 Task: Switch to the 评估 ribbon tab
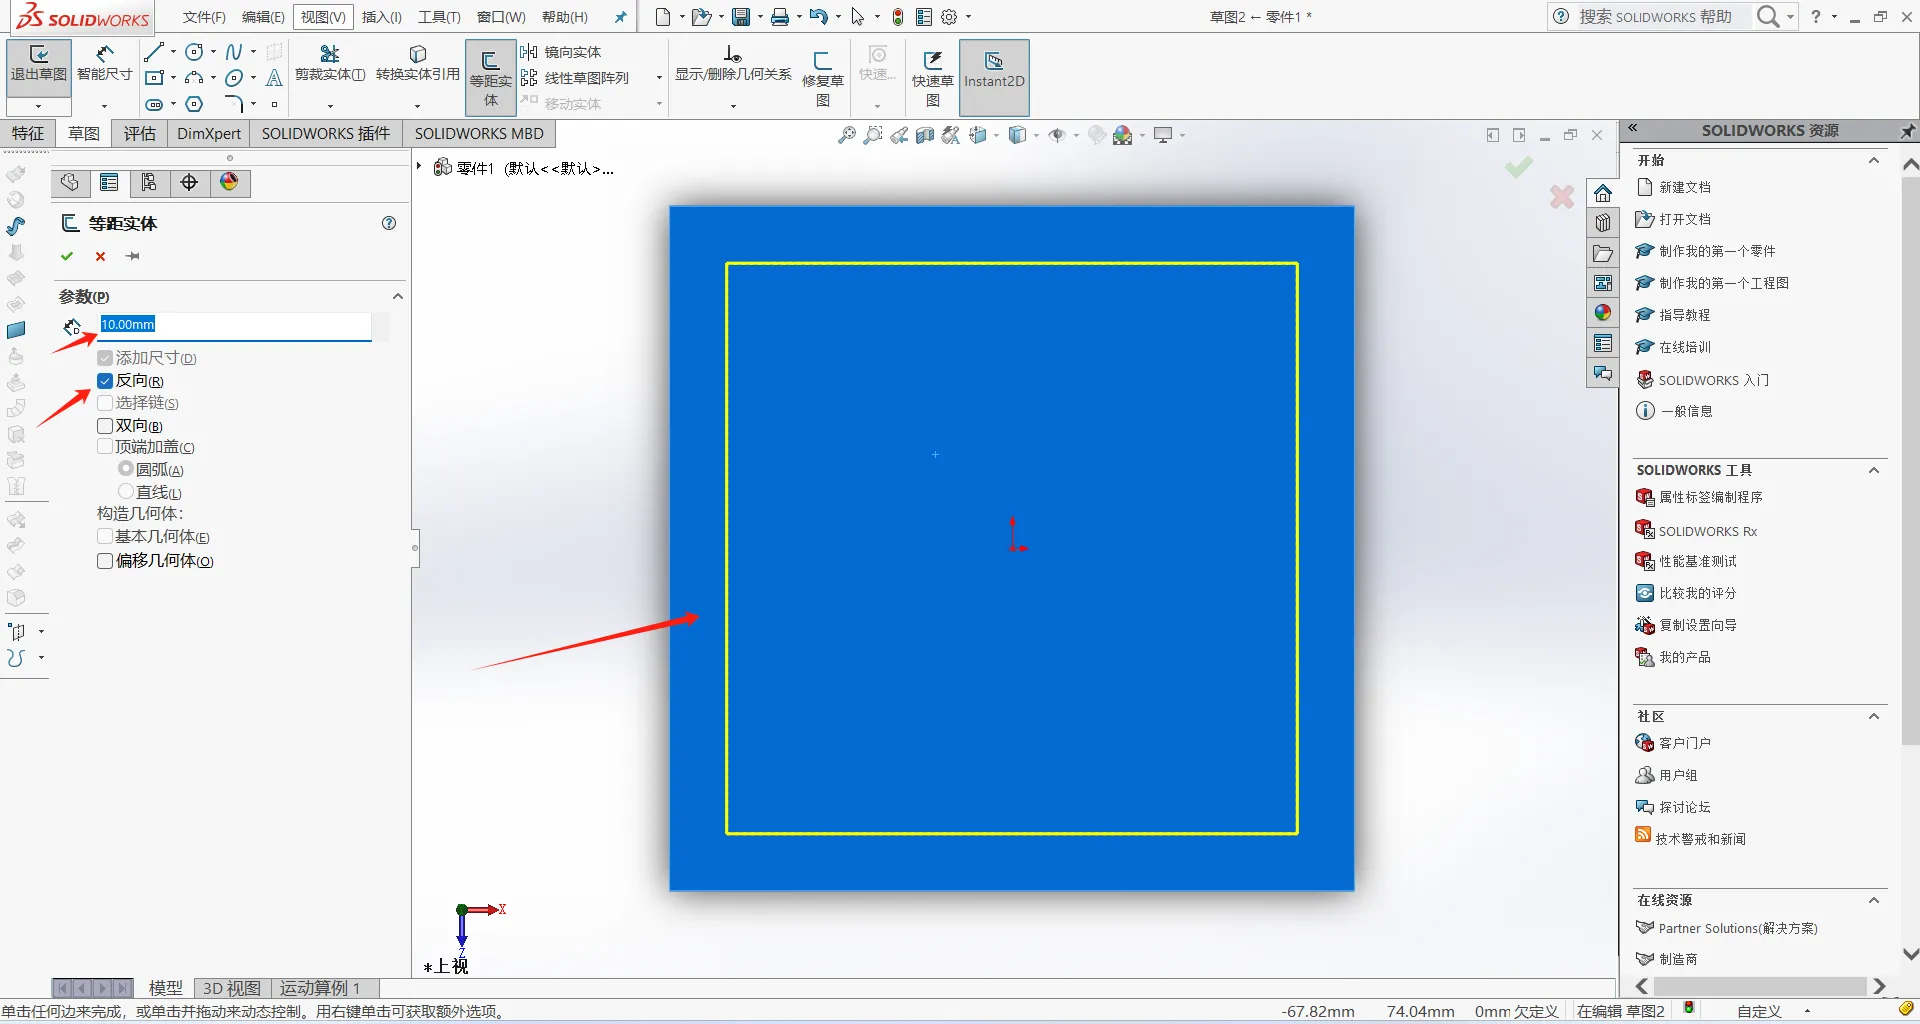[x=139, y=134]
